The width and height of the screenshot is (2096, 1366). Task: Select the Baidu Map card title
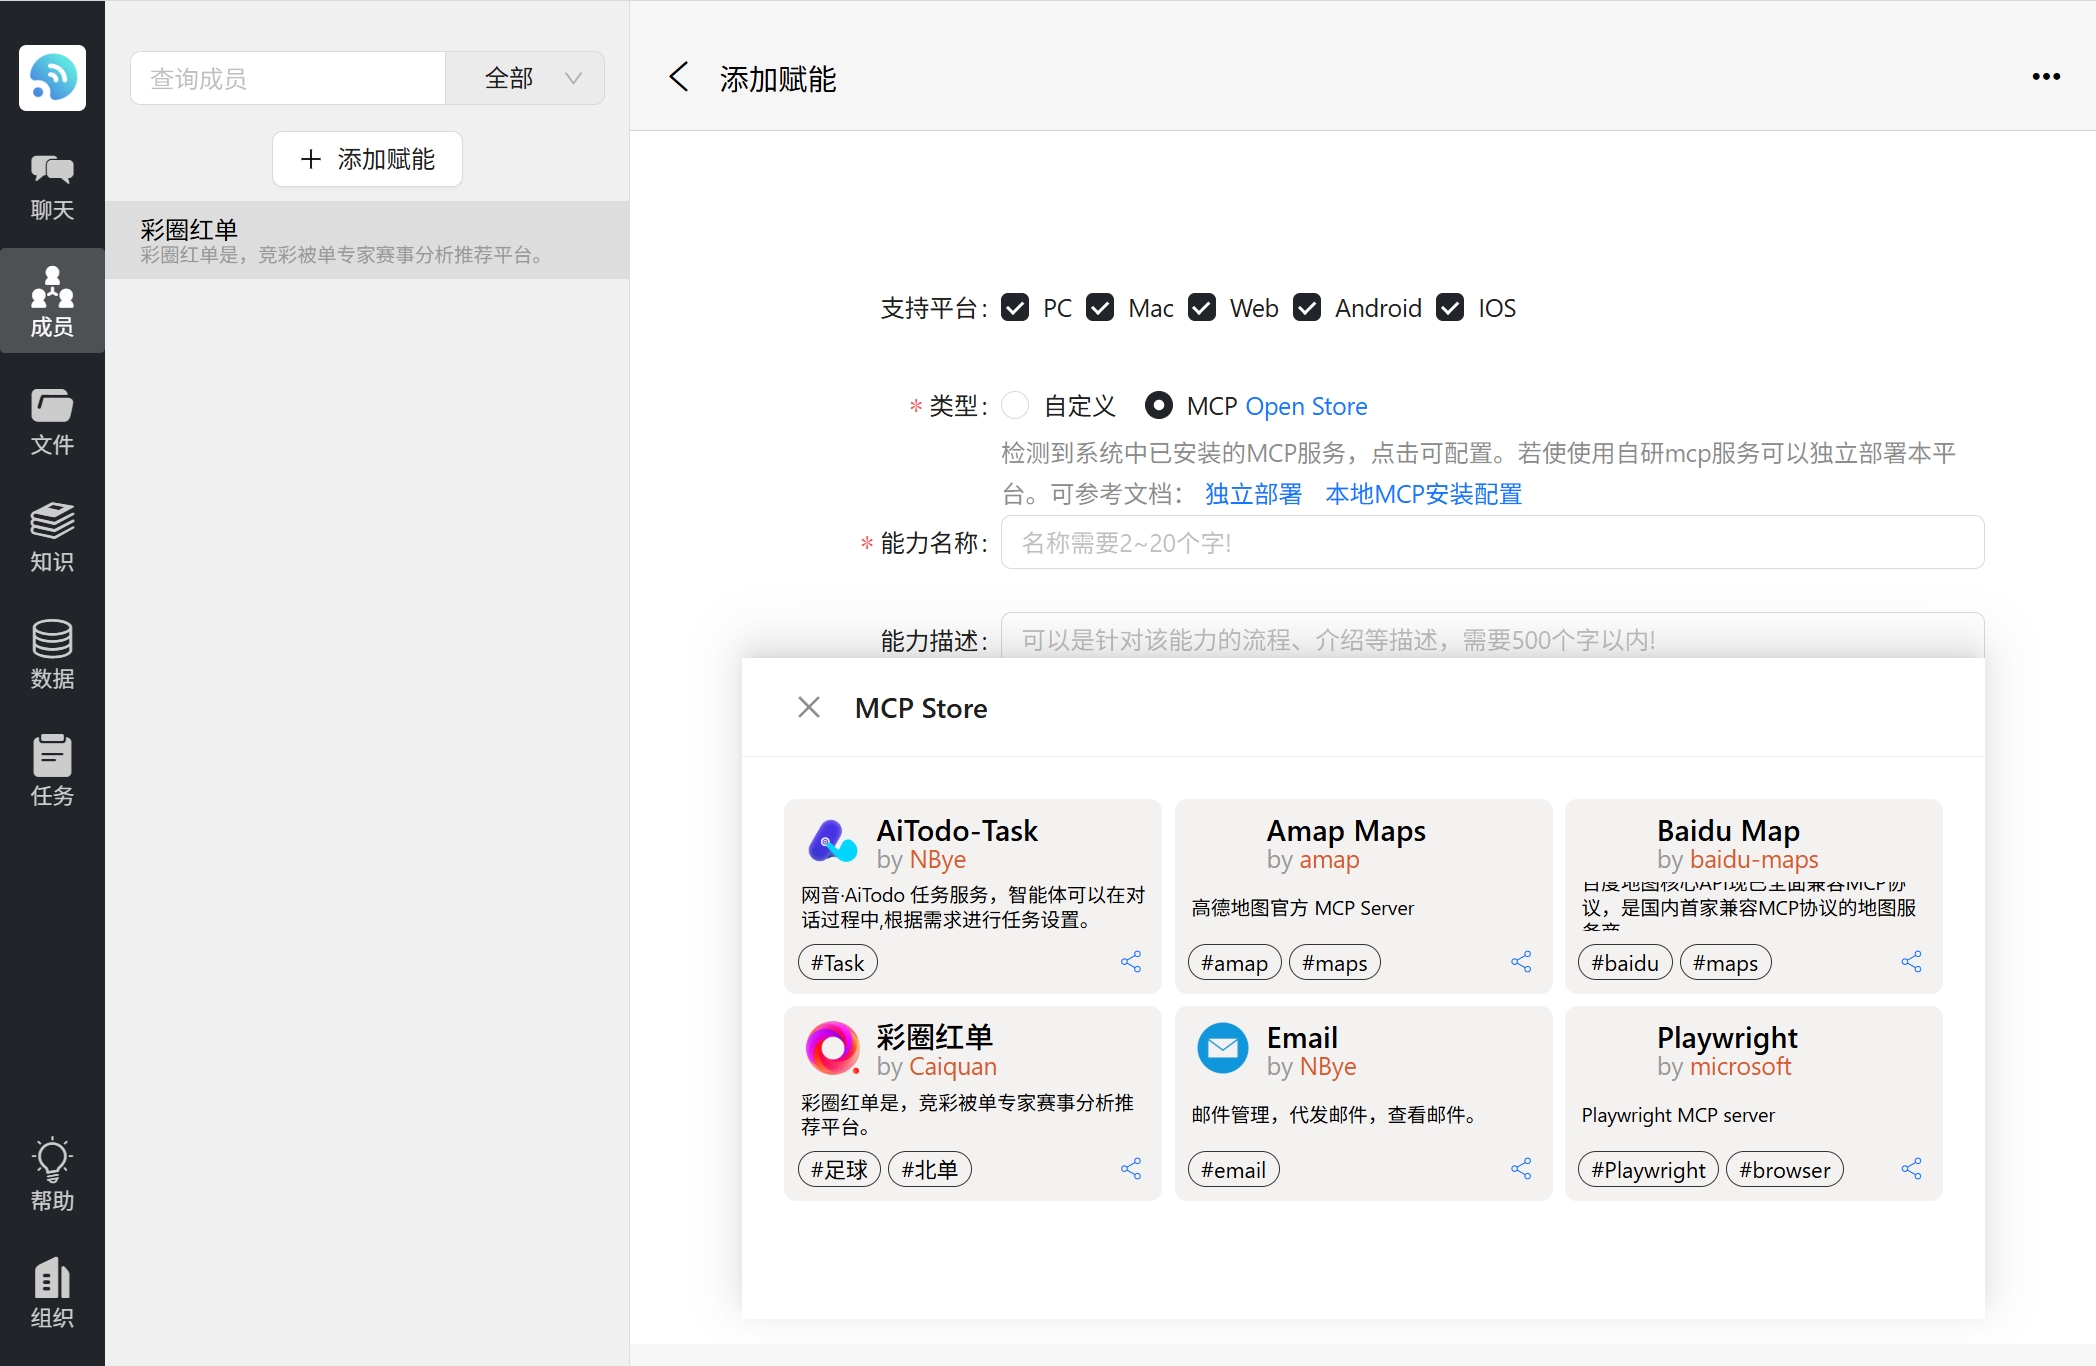(x=1728, y=831)
